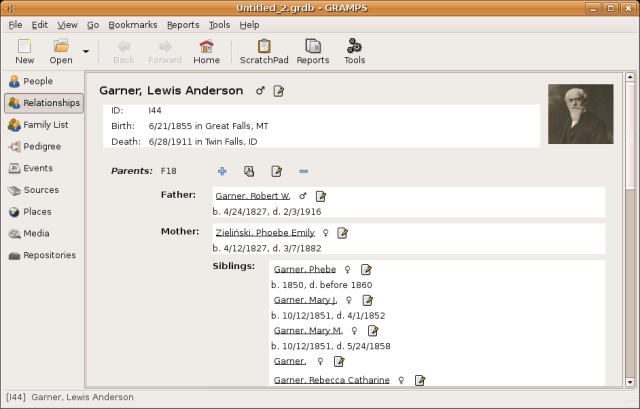Open the Sources view in sidebar
640x409 pixels.
[43, 190]
